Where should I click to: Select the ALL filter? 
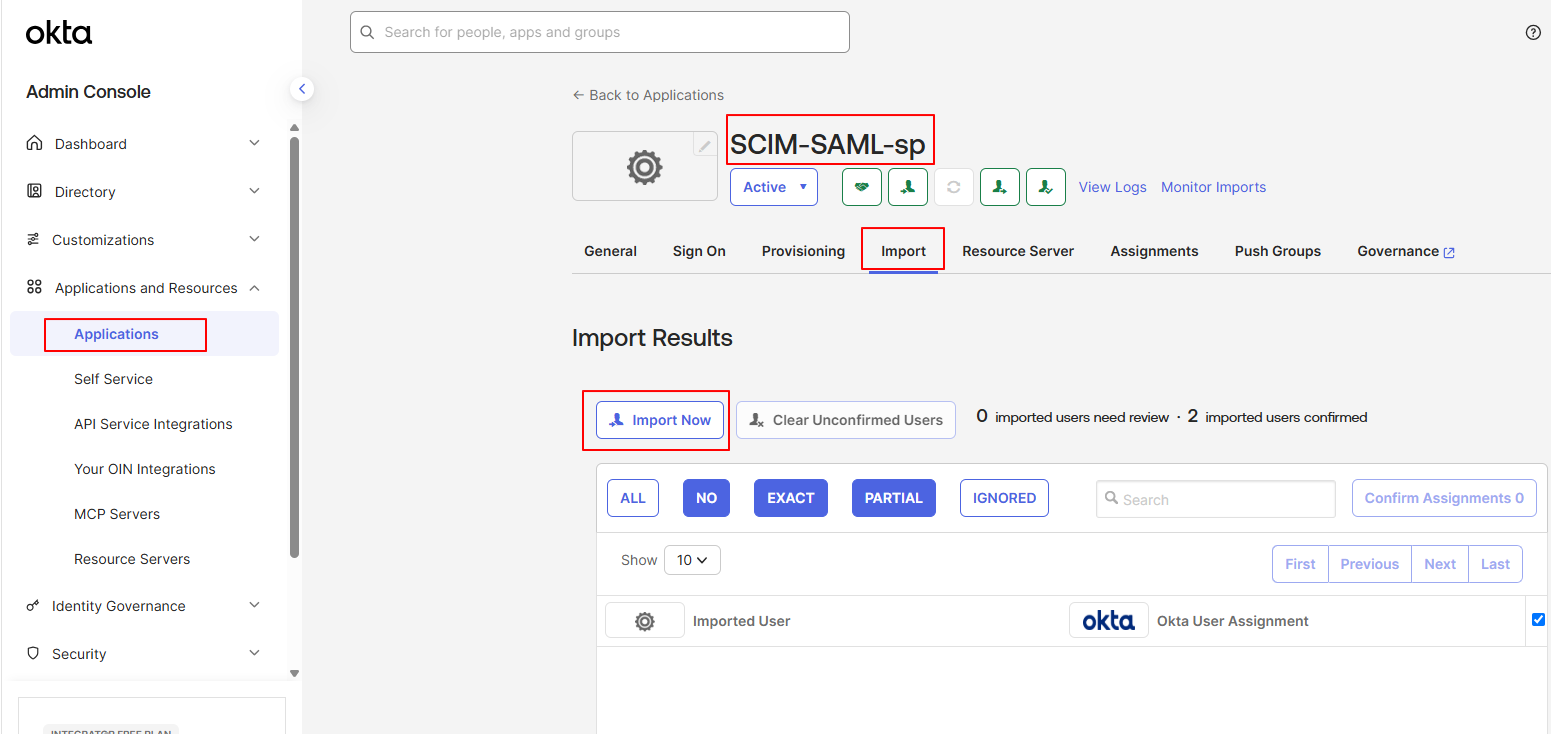(x=633, y=498)
